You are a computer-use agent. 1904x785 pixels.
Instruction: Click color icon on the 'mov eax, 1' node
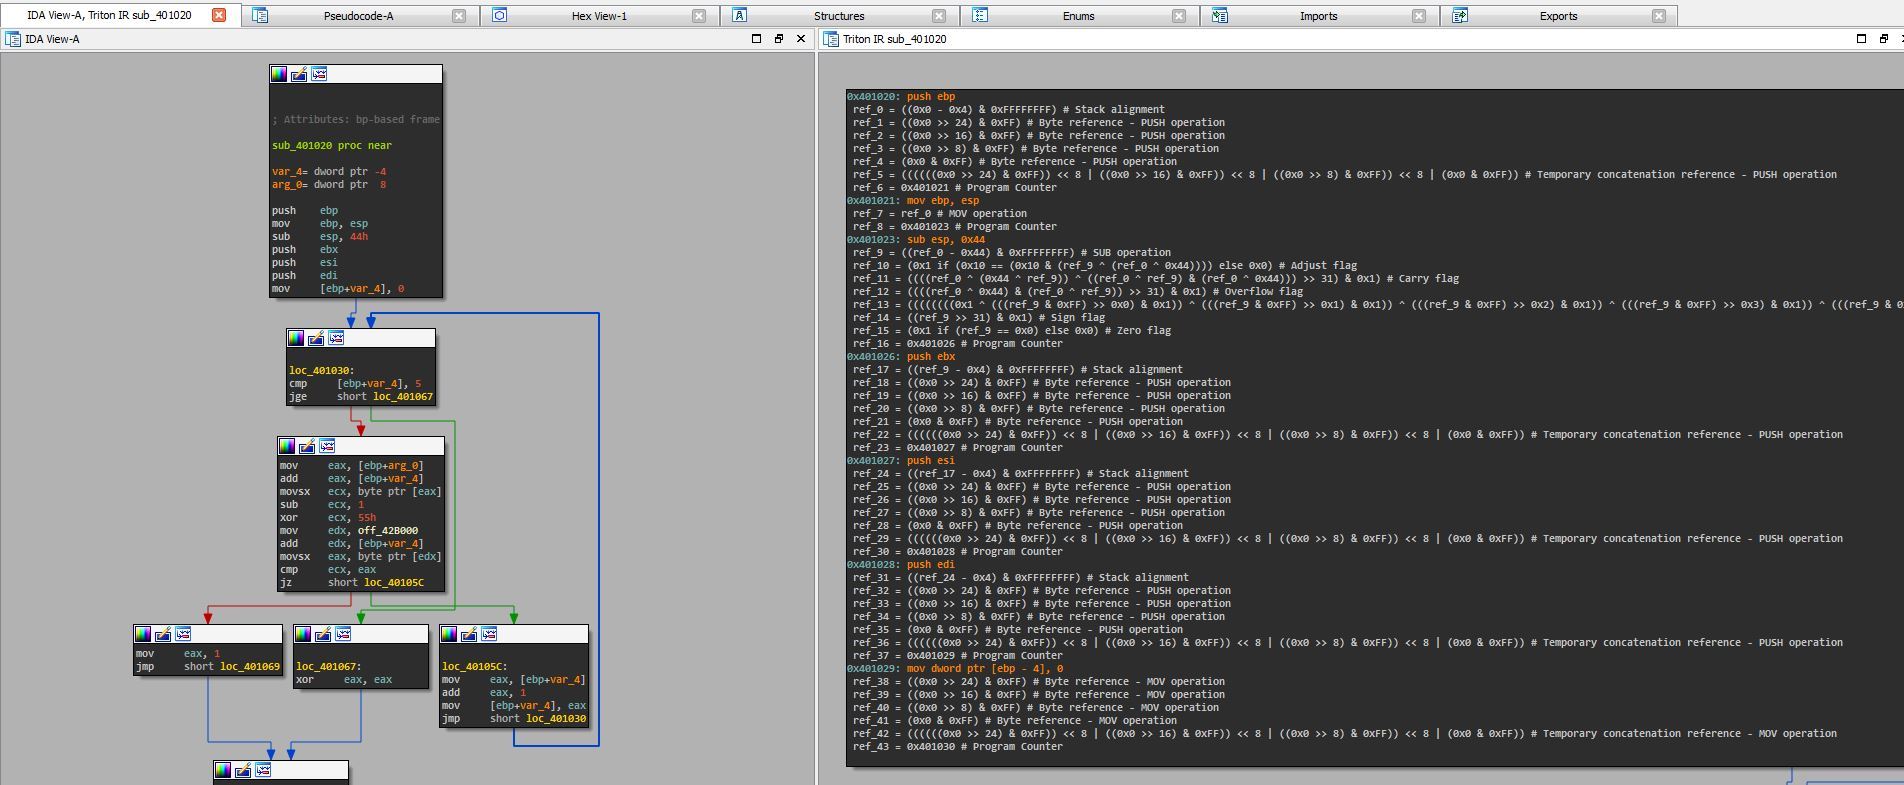(143, 634)
